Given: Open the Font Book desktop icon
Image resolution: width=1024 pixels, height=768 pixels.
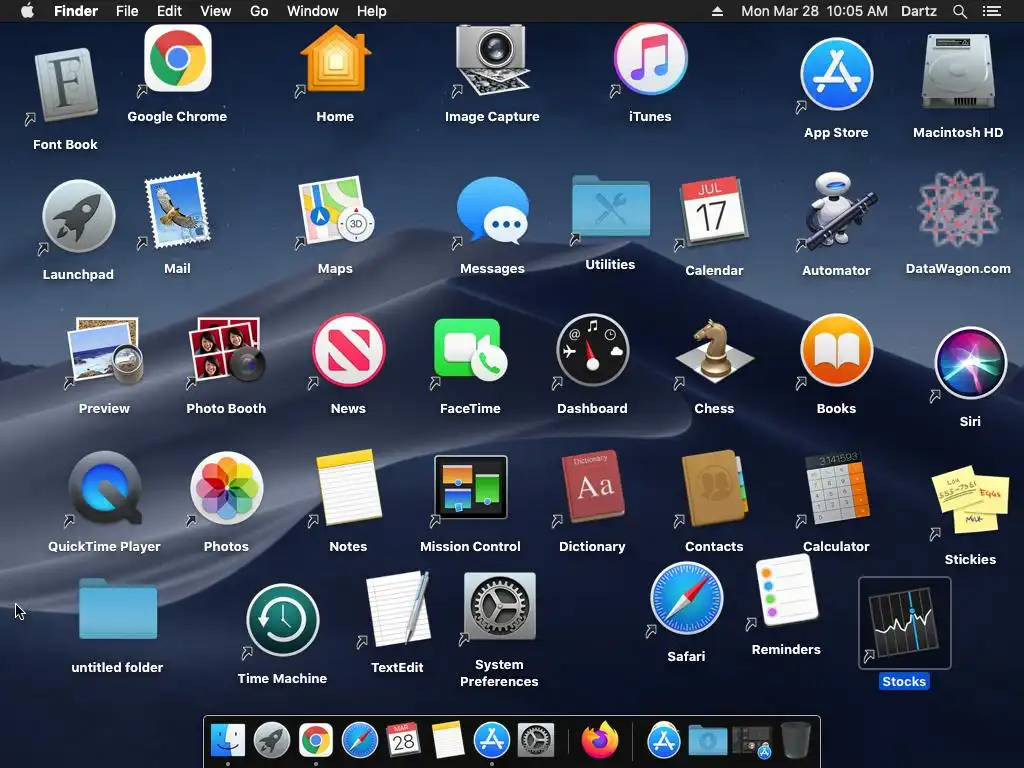Looking at the screenshot, I should coord(66,86).
